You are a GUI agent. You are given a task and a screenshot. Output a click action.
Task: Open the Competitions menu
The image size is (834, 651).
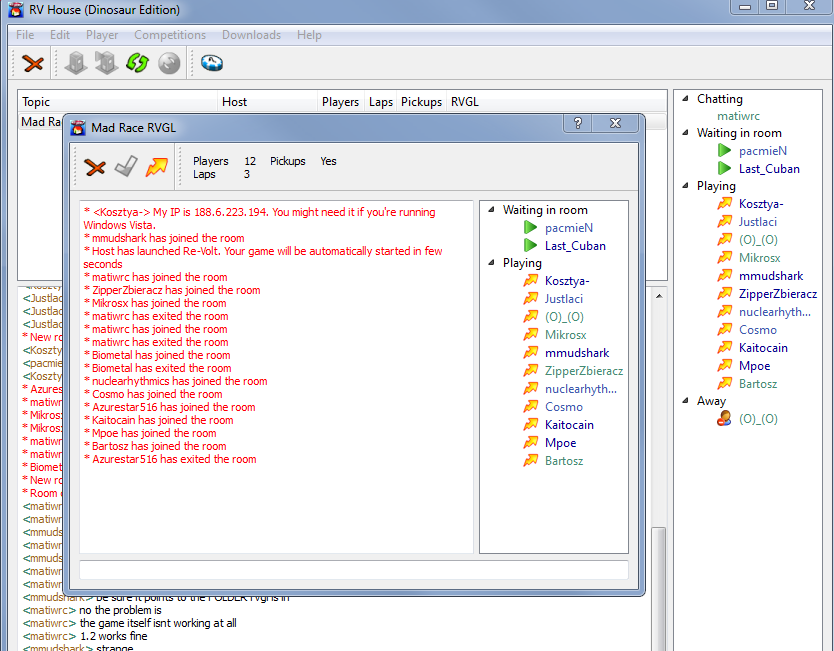tap(170, 35)
